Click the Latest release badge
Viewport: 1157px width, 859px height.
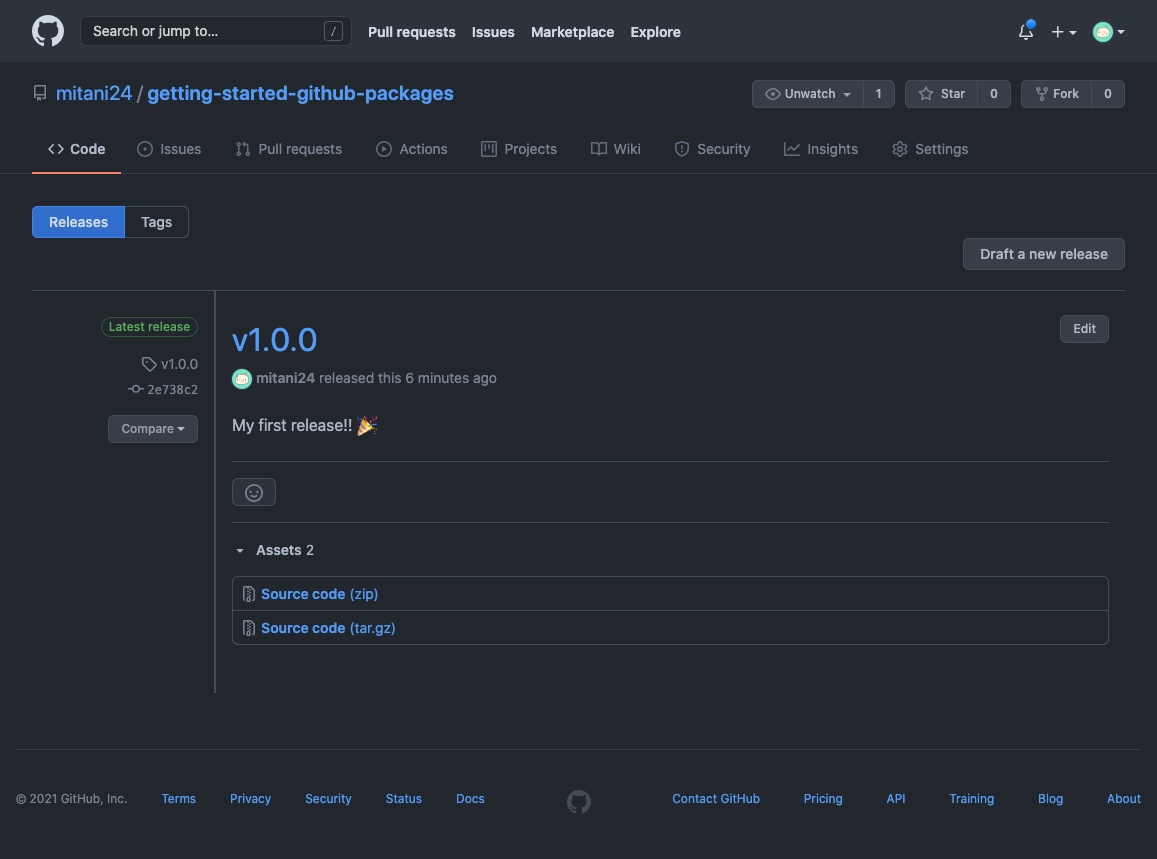[149, 327]
